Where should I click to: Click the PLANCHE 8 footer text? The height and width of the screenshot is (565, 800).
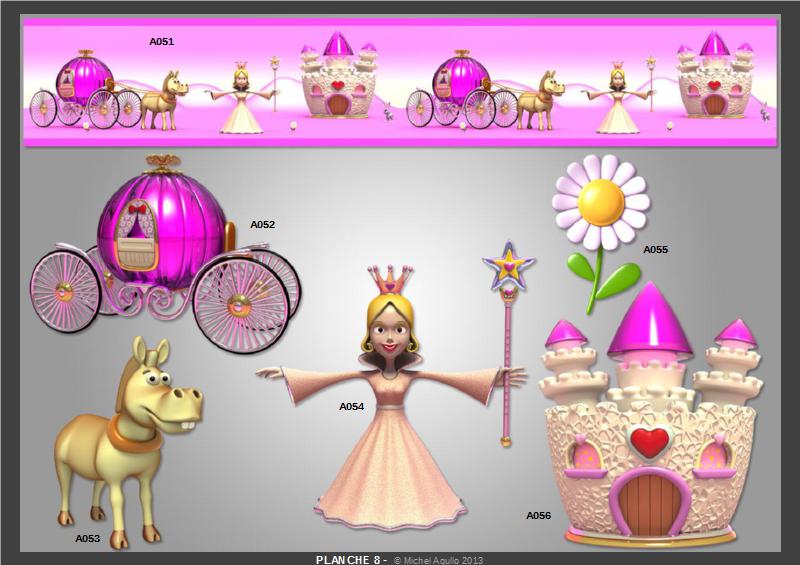[x=350, y=559]
